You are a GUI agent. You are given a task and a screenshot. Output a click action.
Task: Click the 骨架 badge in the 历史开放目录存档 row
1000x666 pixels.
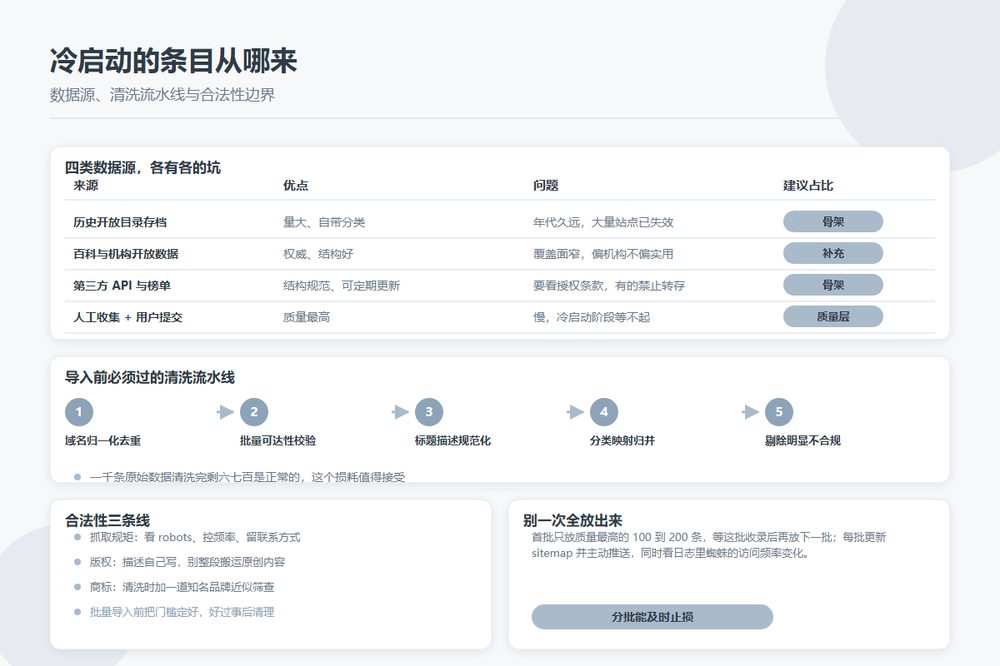833,222
